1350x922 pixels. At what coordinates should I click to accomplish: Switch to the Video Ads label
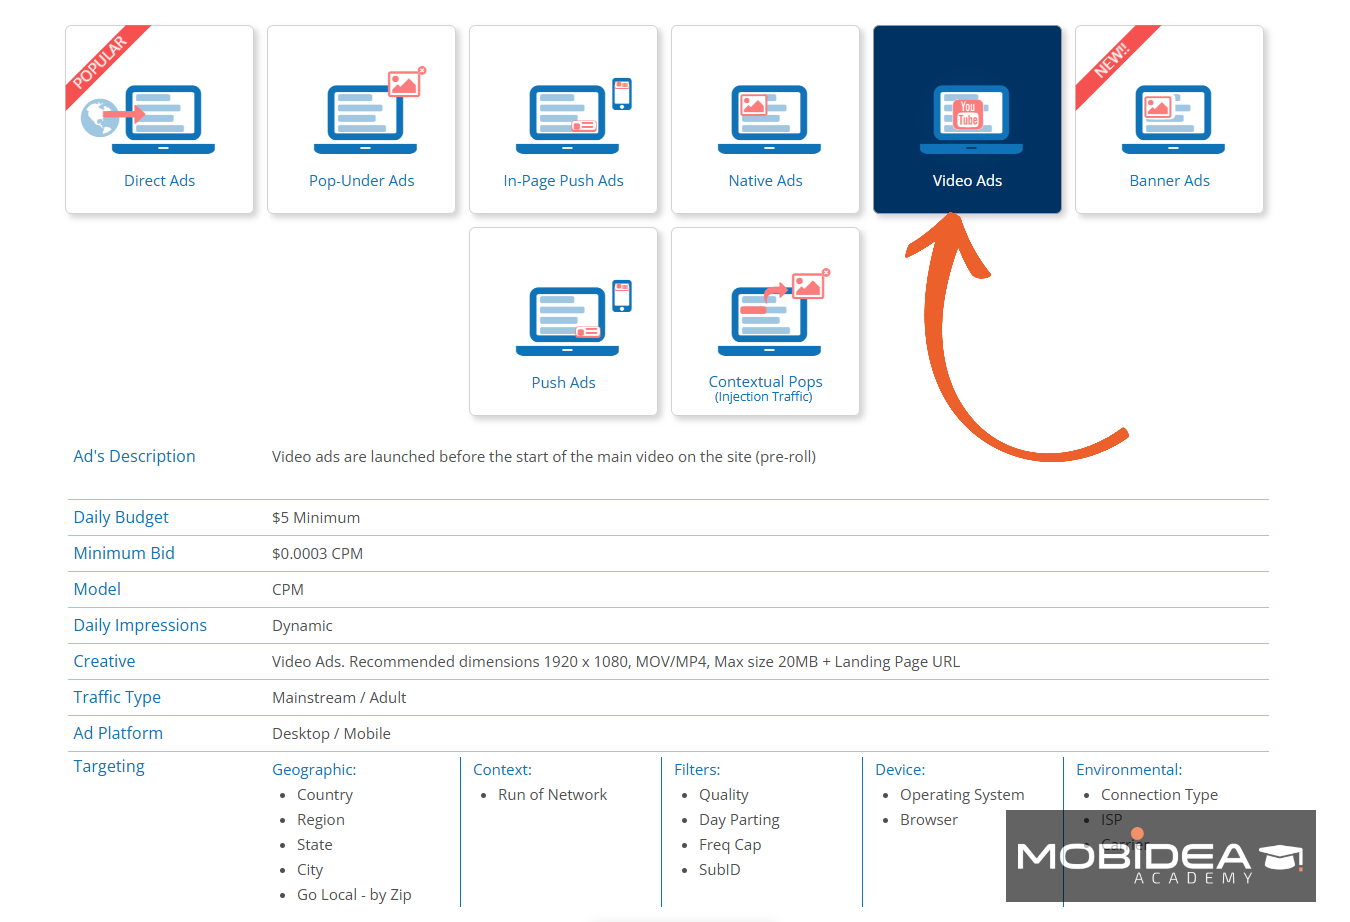pyautogui.click(x=968, y=181)
